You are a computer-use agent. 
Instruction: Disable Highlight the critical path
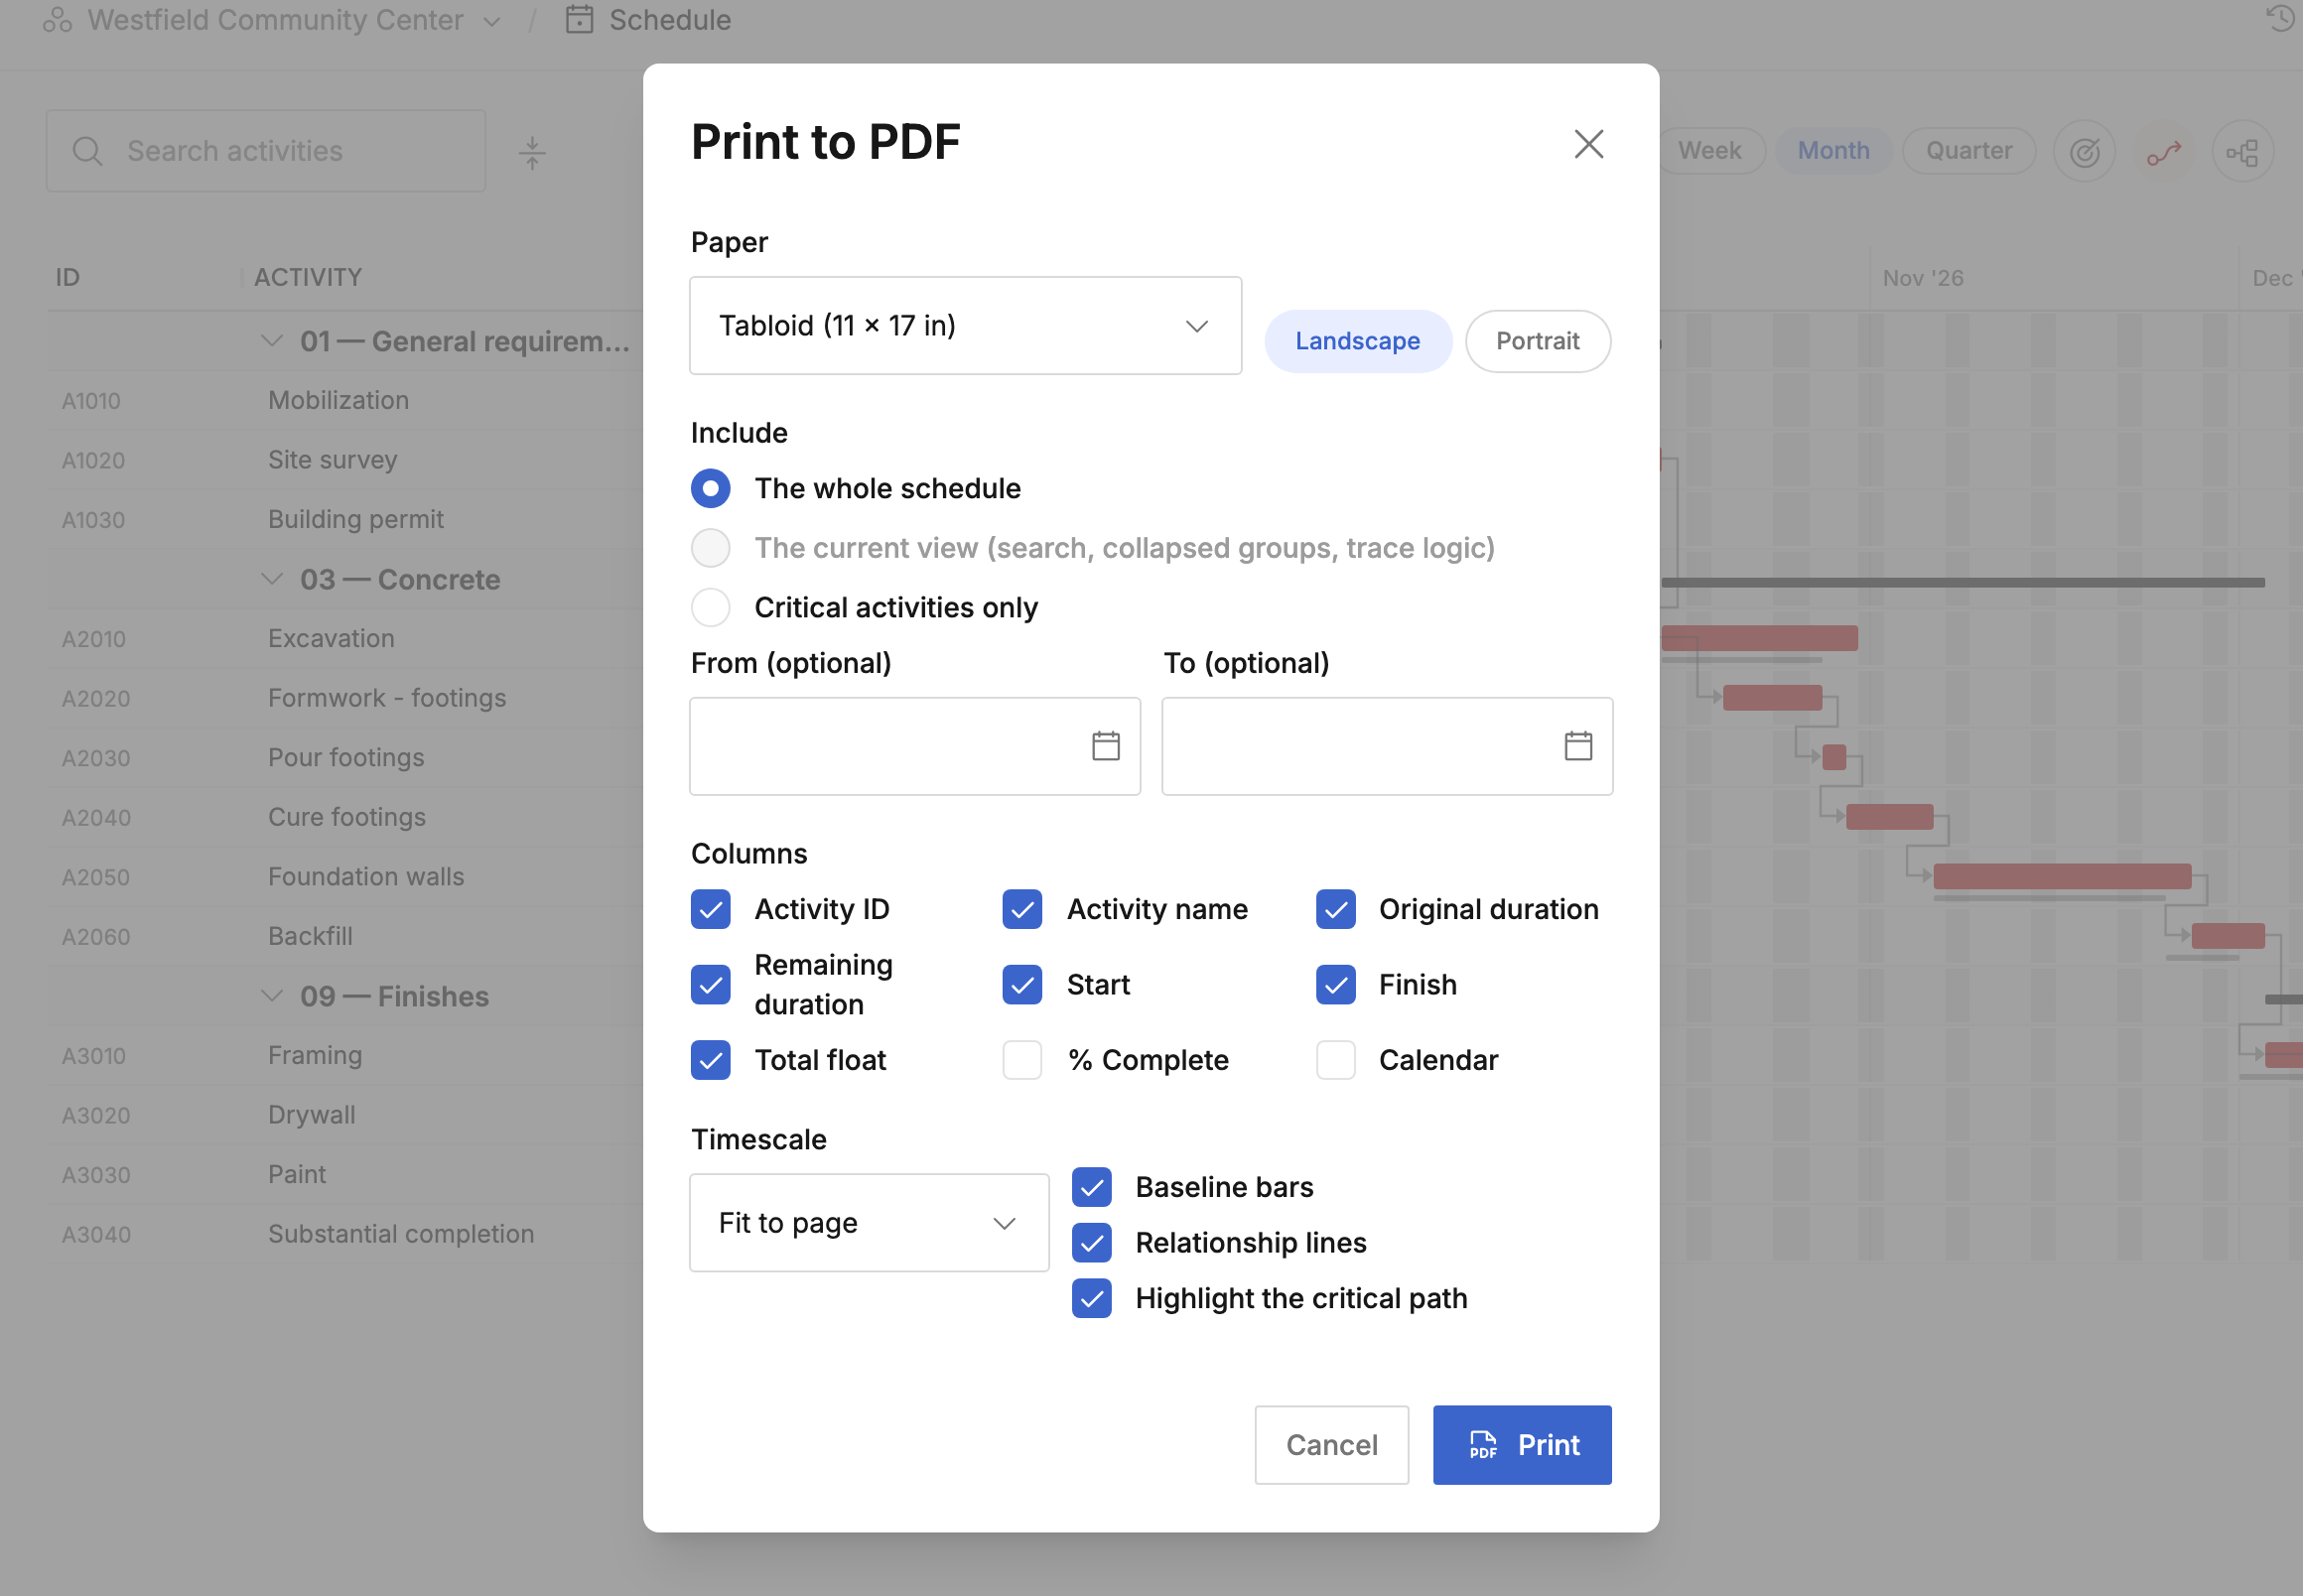[x=1091, y=1298]
